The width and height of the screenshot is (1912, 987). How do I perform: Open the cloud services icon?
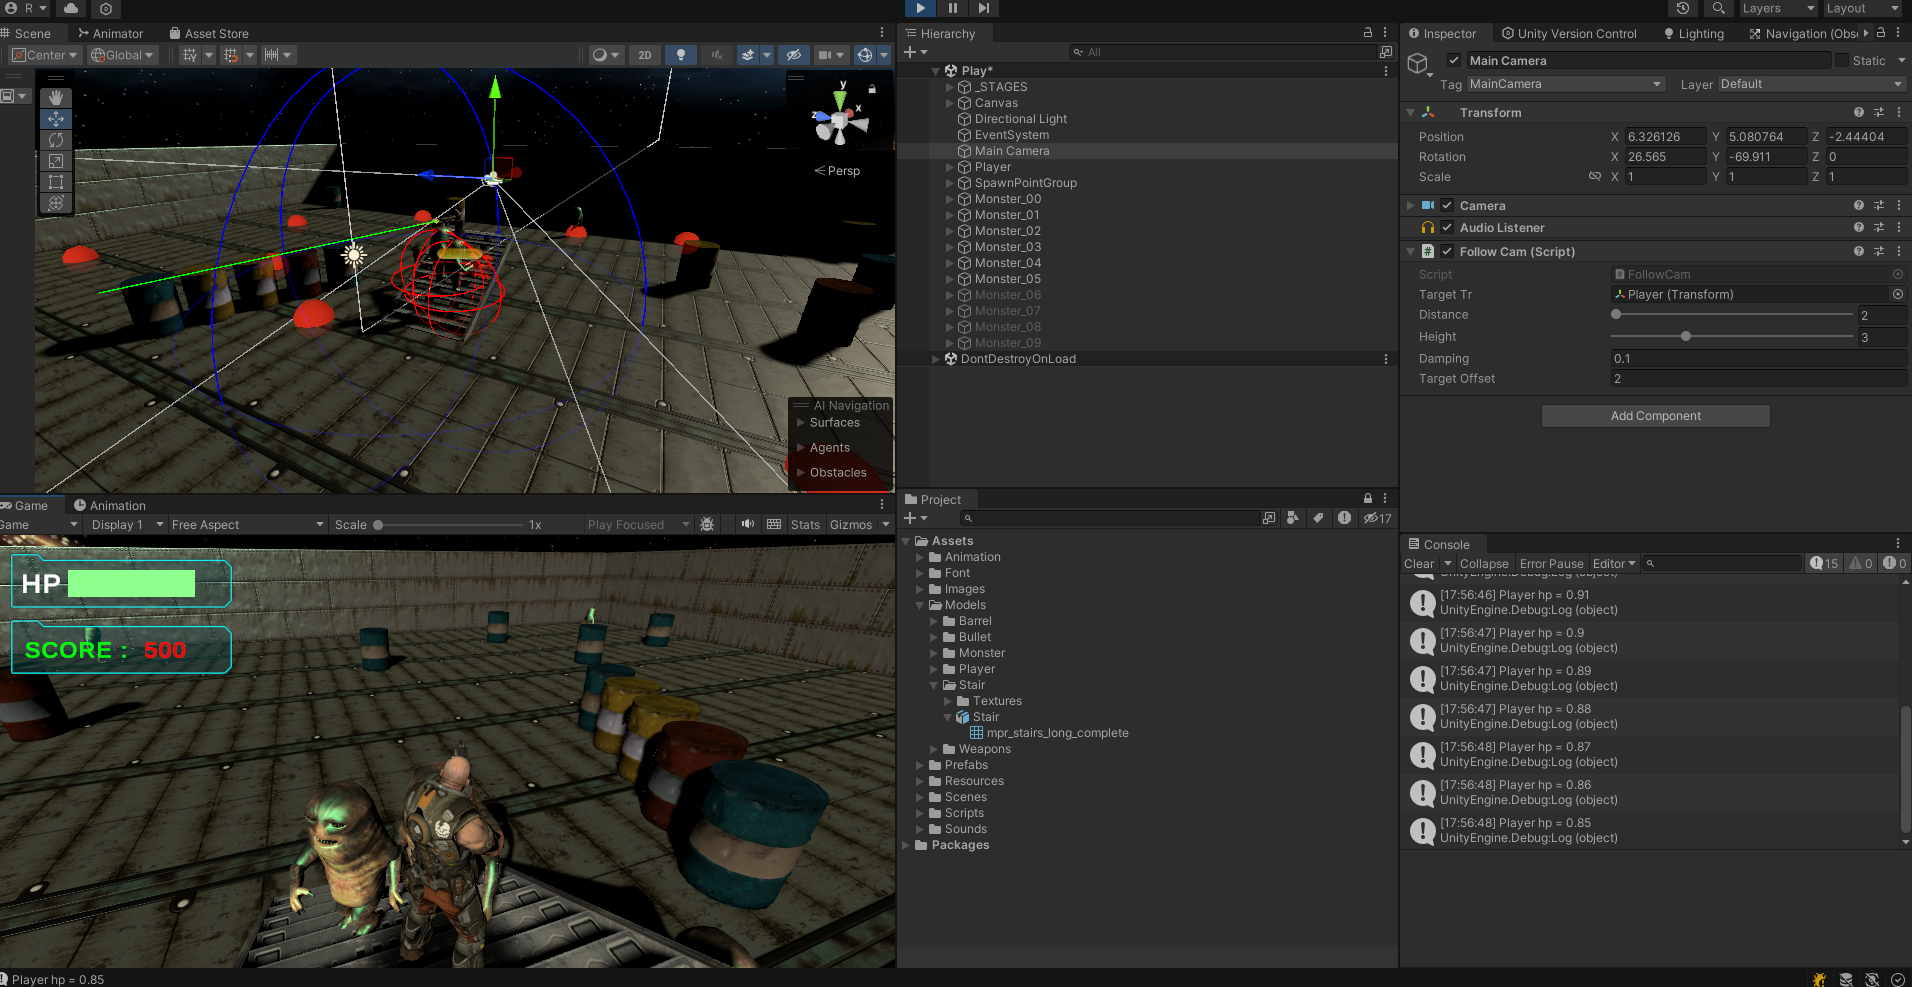tap(71, 8)
